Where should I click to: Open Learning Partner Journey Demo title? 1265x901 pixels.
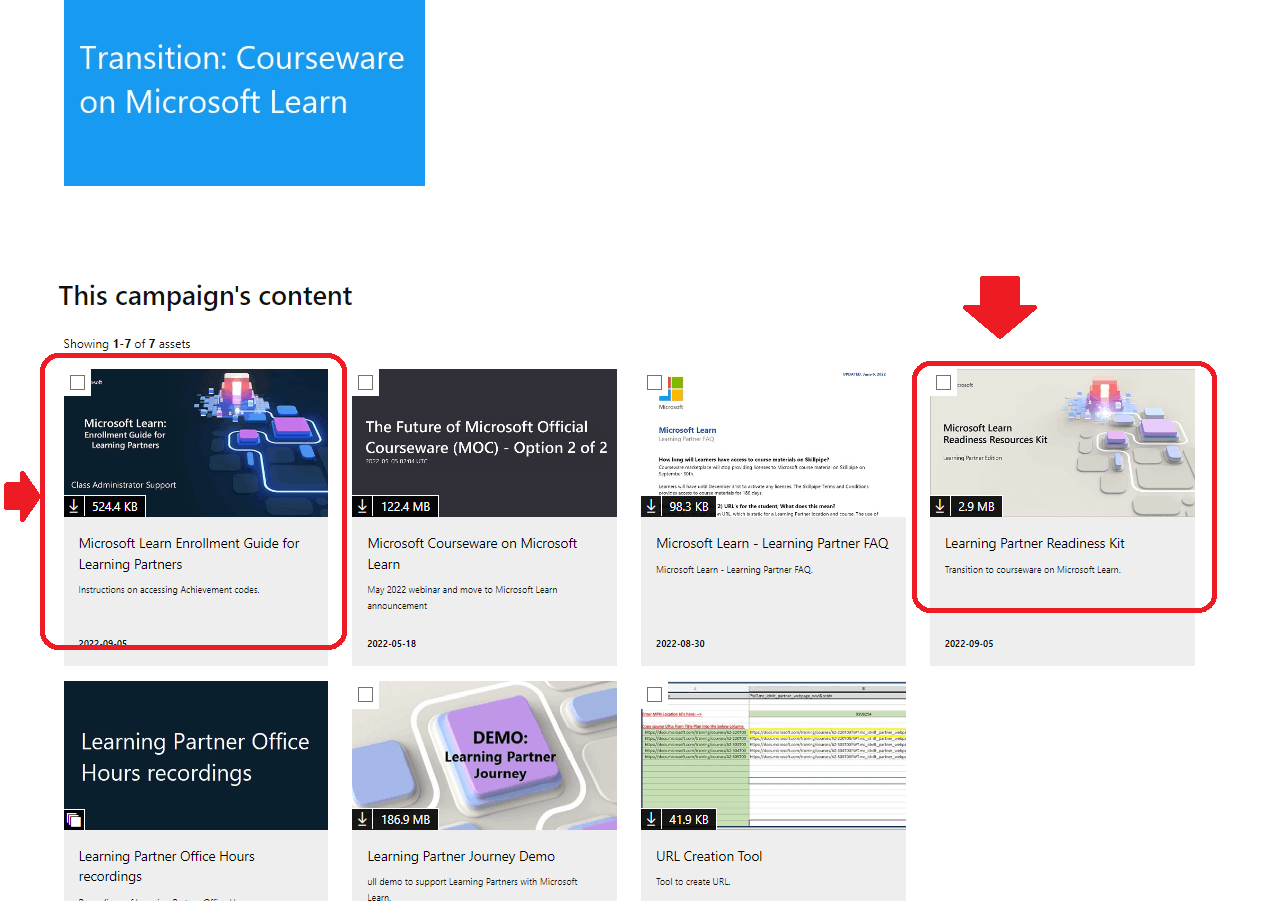click(461, 857)
